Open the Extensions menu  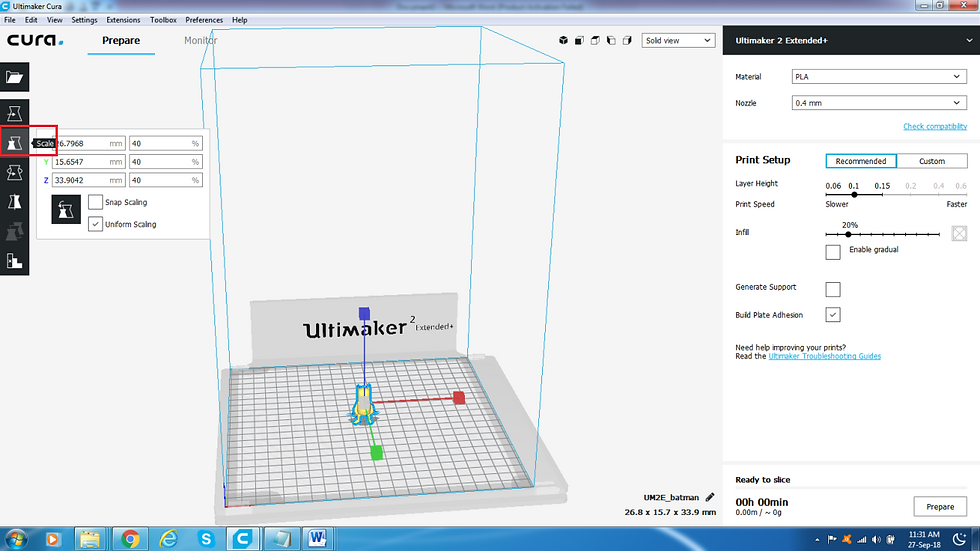[x=123, y=20]
